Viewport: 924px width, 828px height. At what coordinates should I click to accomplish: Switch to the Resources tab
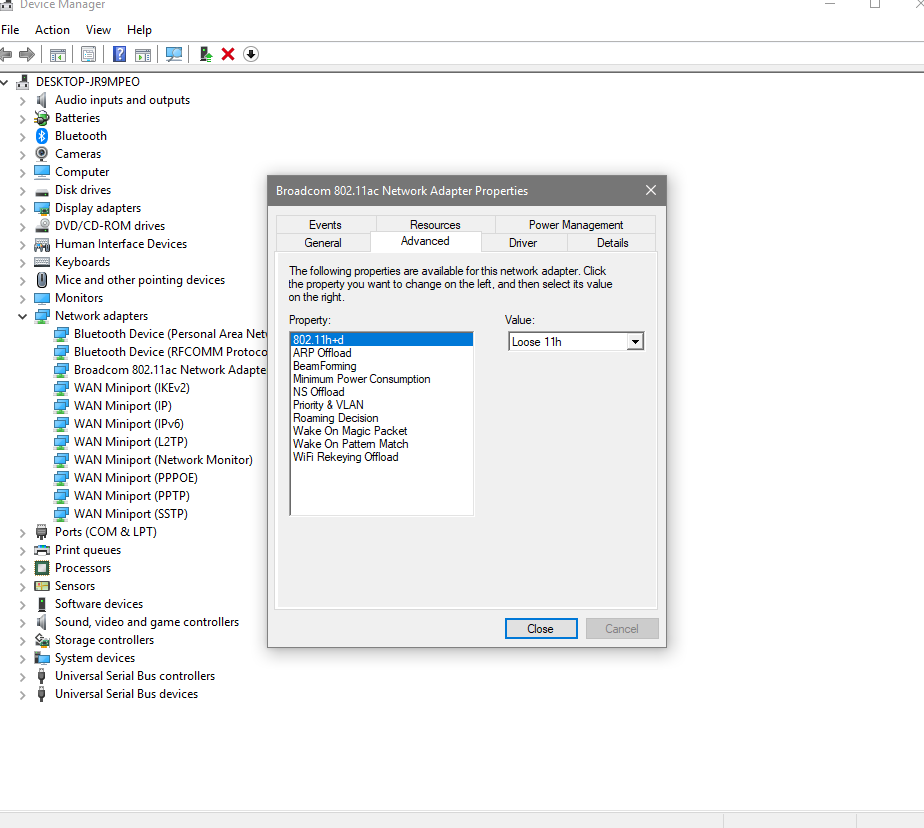435,225
